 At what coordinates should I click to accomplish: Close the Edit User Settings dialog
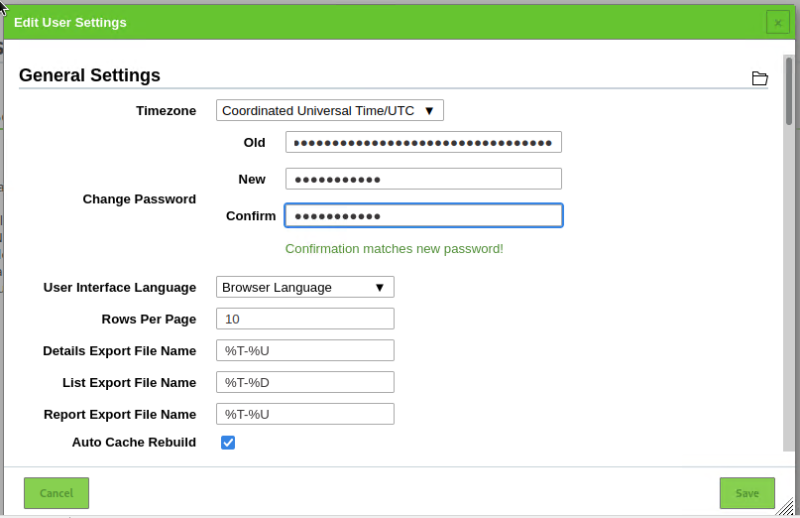778,22
